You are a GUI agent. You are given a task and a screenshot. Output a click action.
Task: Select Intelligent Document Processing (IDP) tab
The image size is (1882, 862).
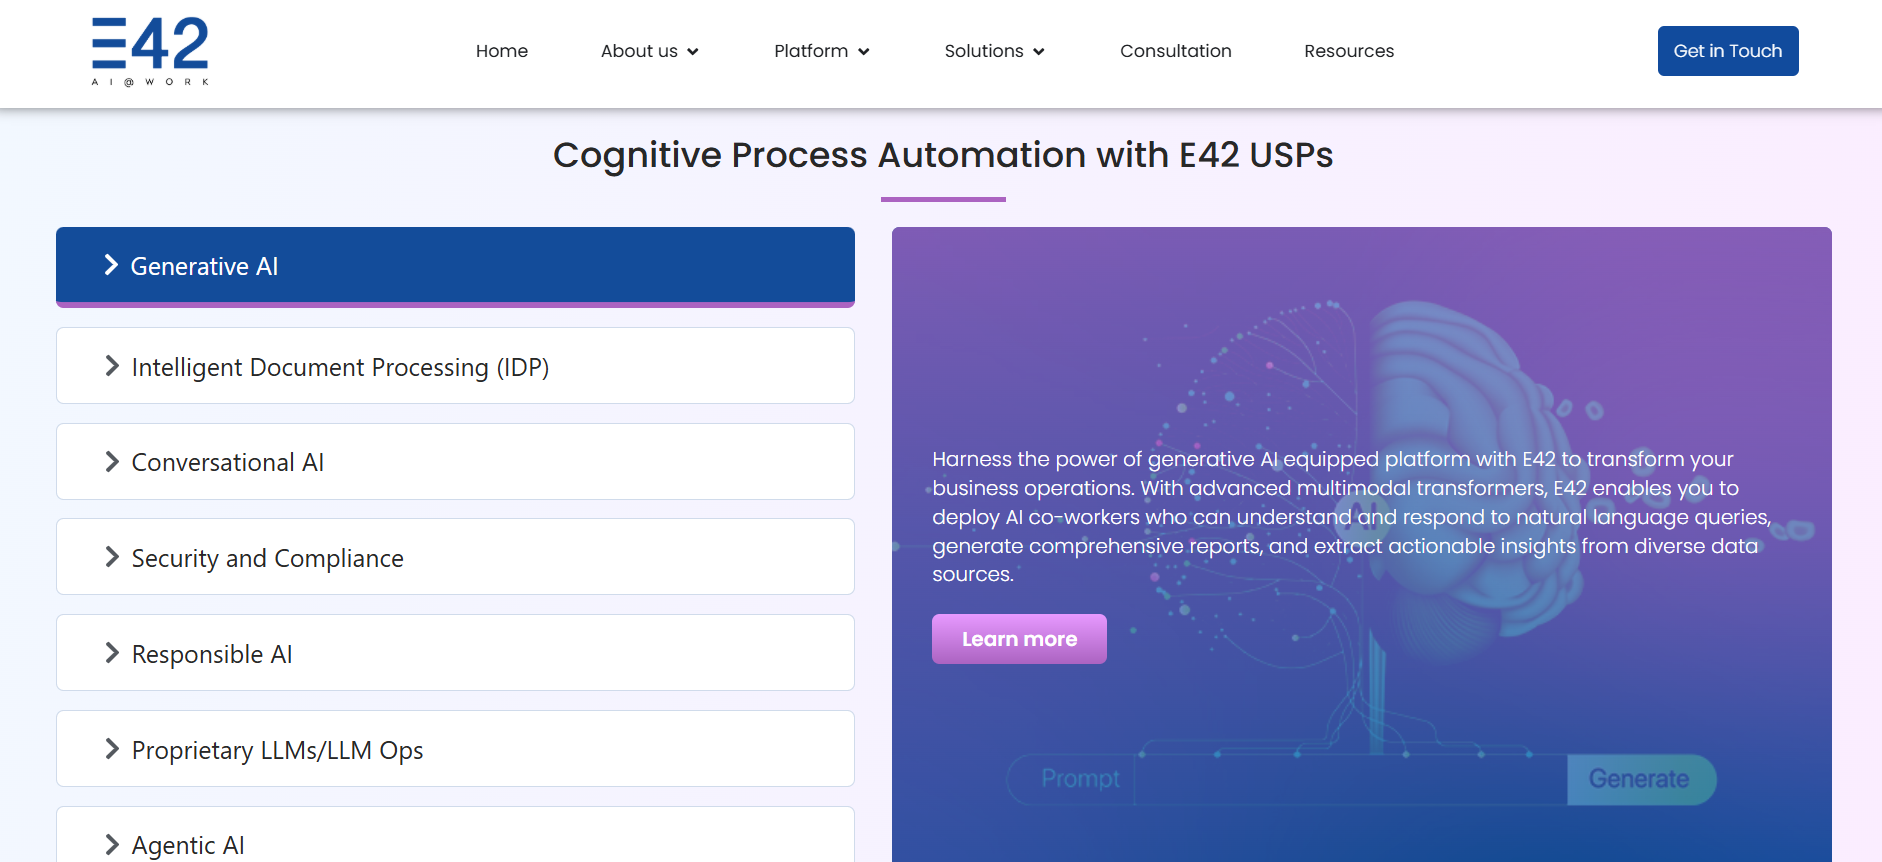pos(455,366)
